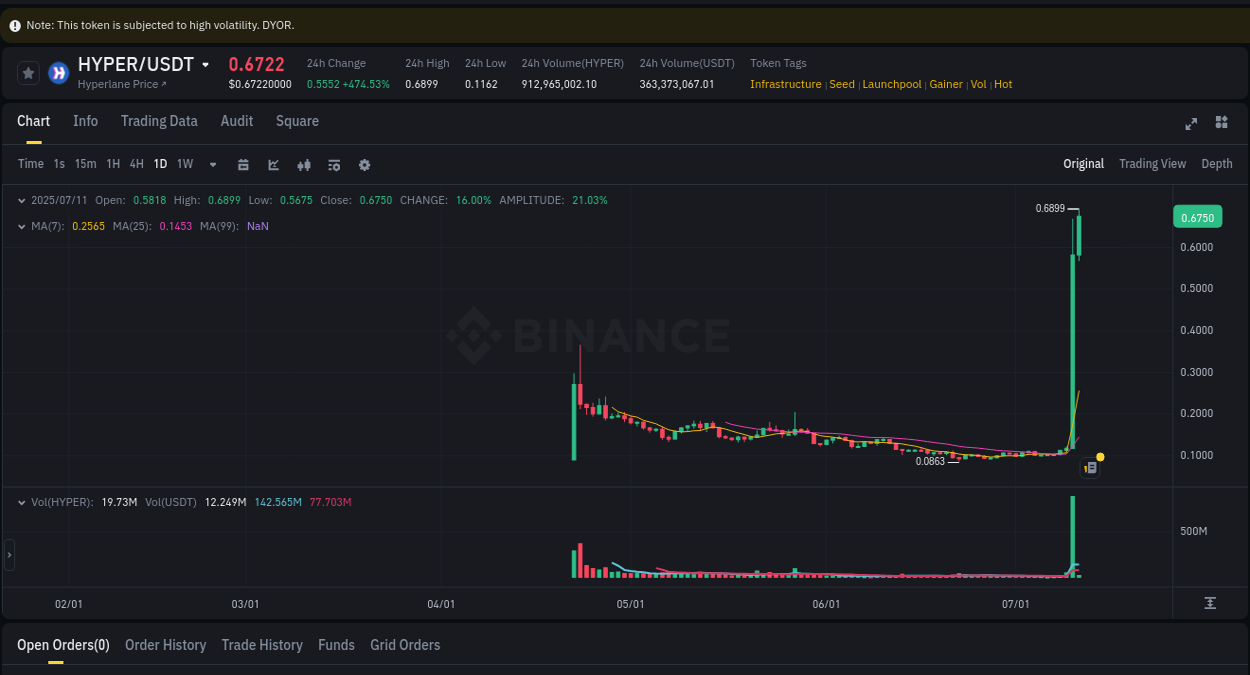Open the Order History tab

tap(165, 645)
